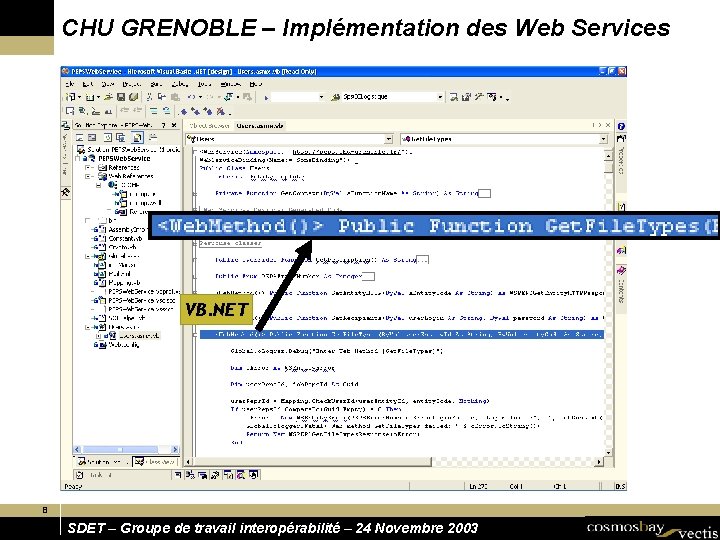
Task: Click the highlighted GetFileTypes WebMethod code line
Action: click(x=402, y=335)
